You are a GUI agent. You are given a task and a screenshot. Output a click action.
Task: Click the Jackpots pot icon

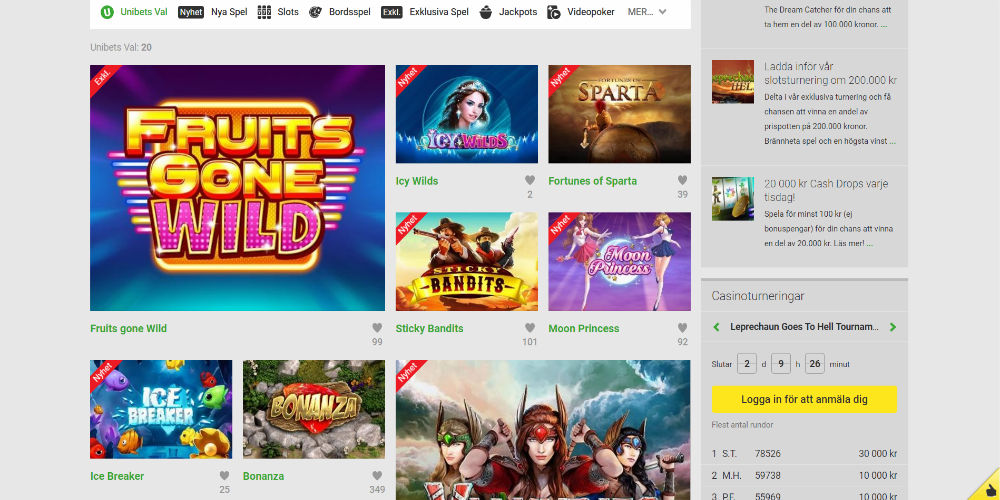click(x=486, y=11)
